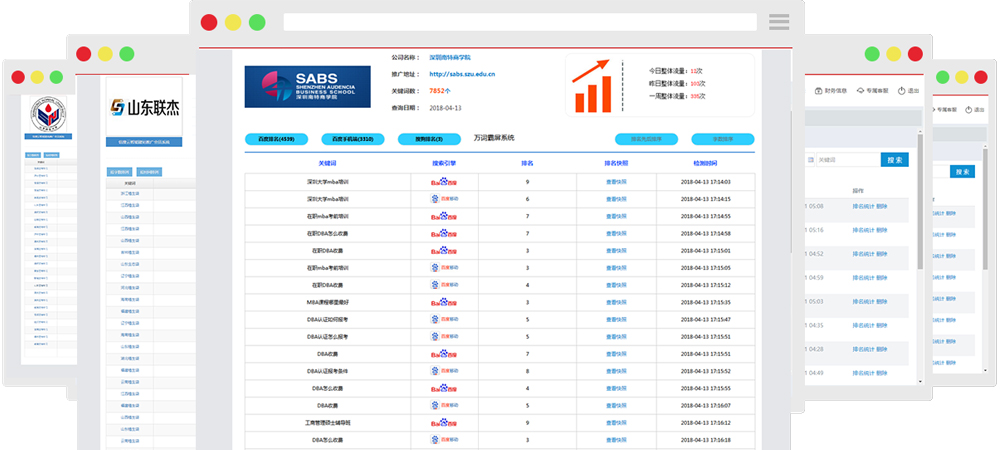Switch to the 百度手机端(3310) tab
1000x450 pixels.
[x=353, y=139]
